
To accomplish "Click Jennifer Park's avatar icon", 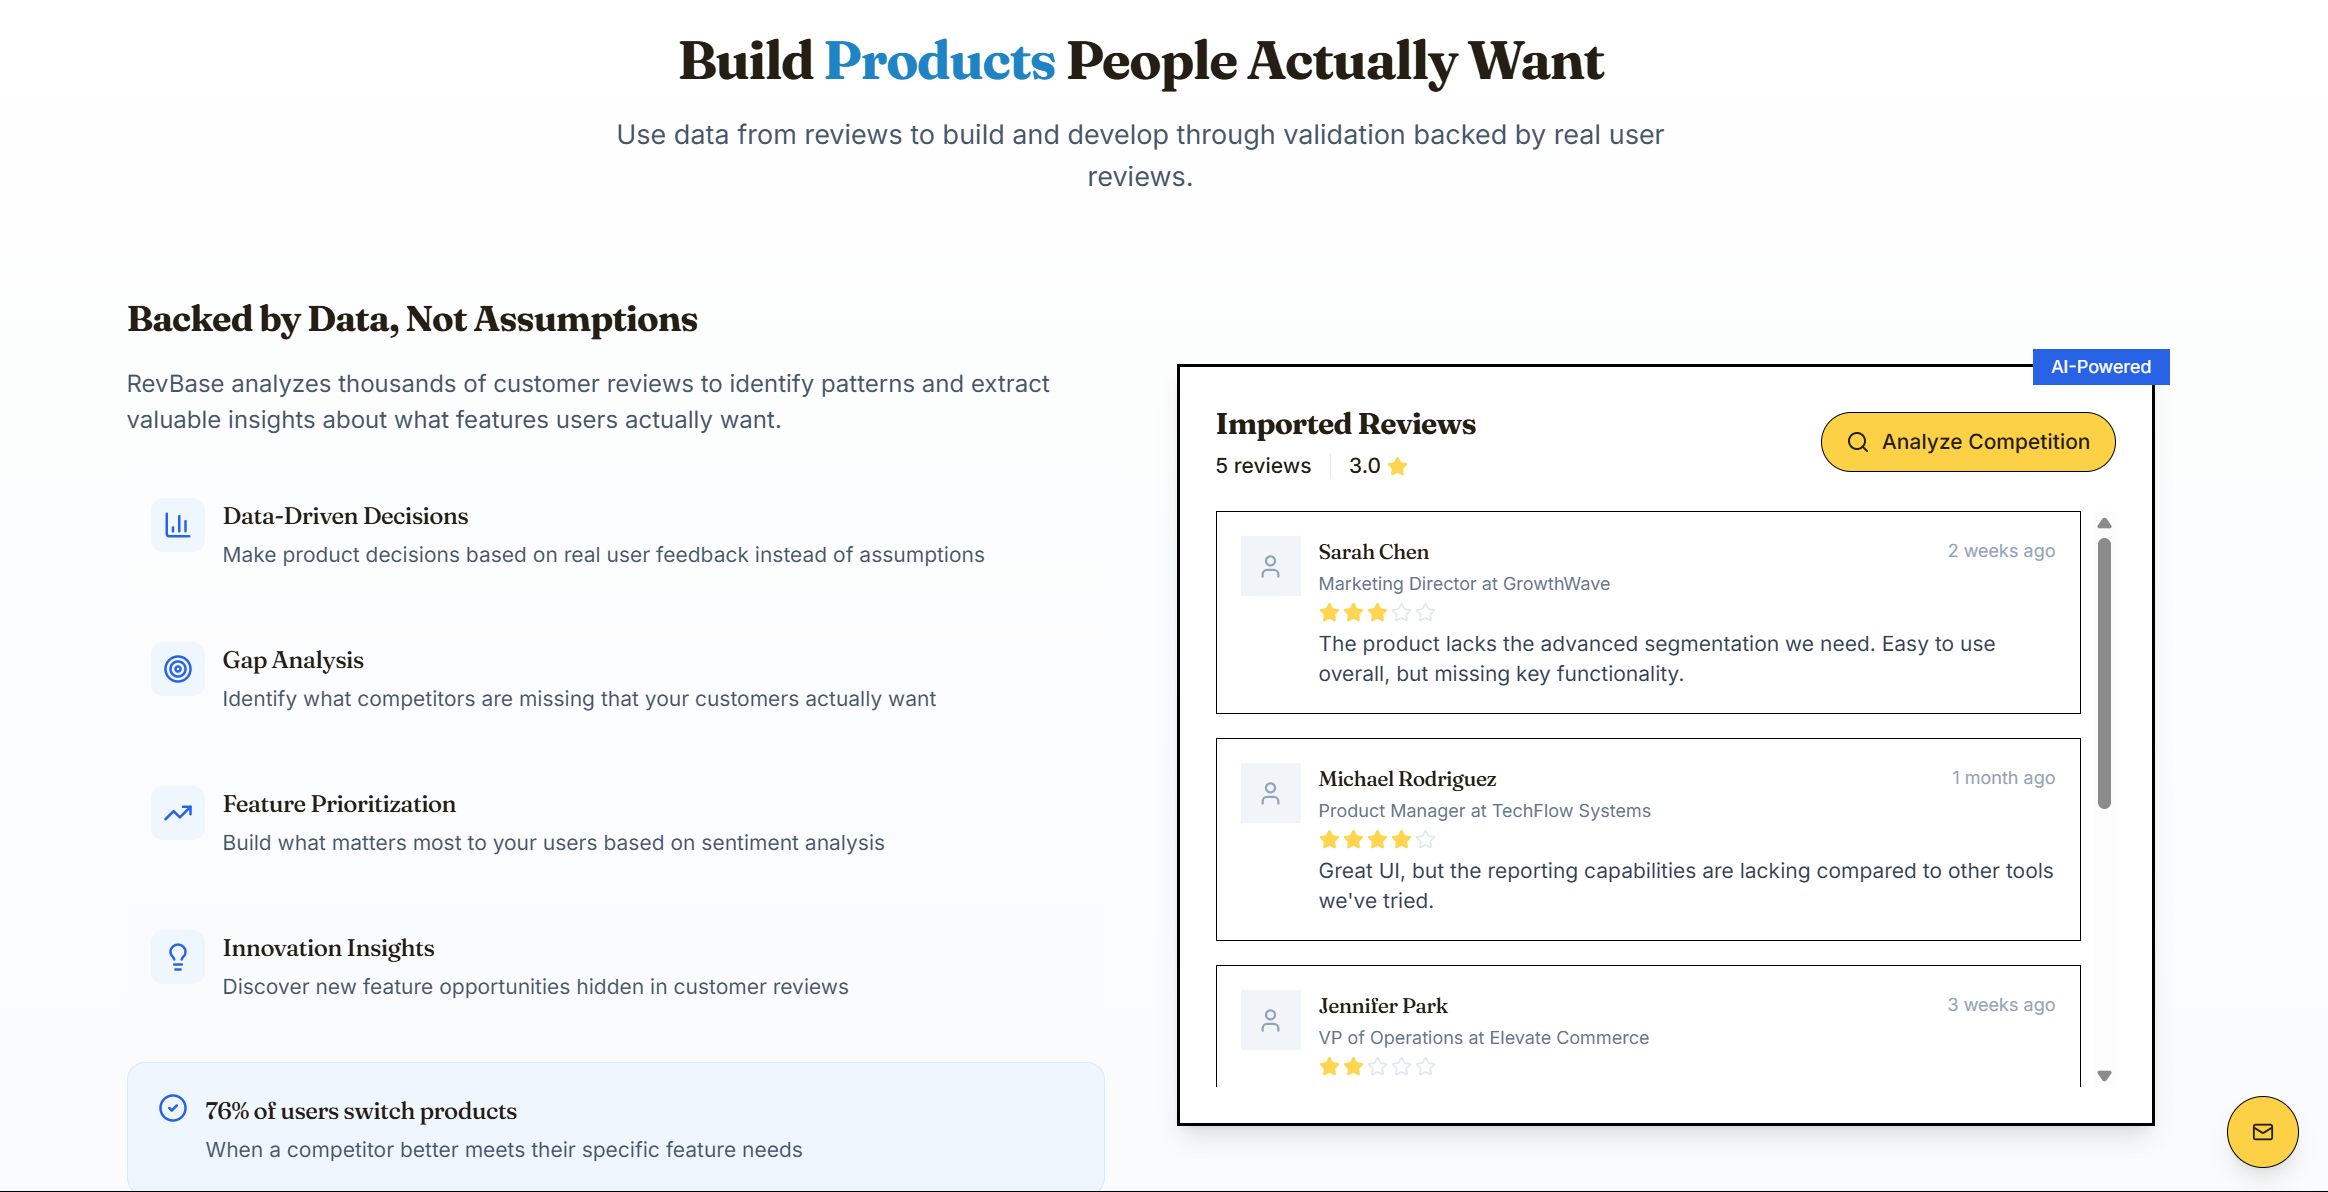I will 1271,1020.
